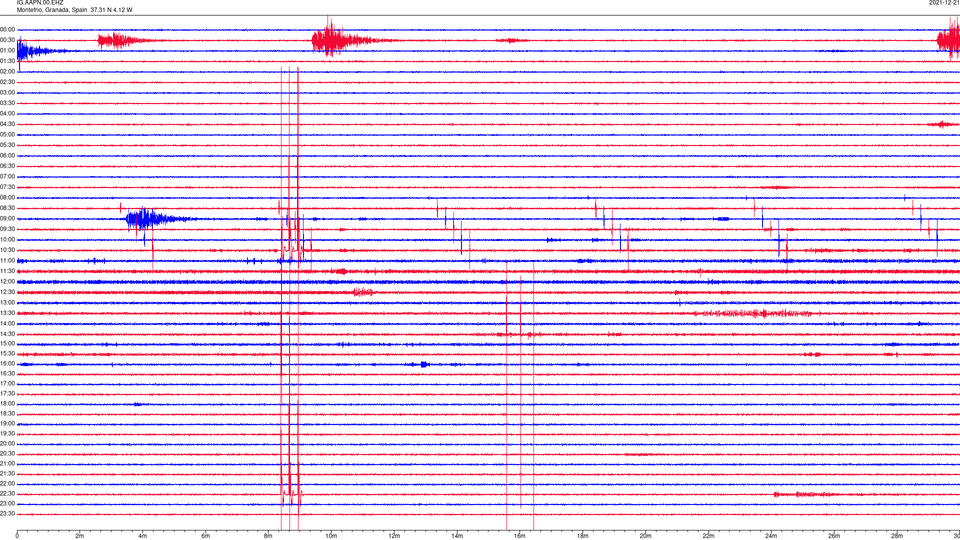Select the 00:30 trace time label
This screenshot has height=540, width=960.
coord(7,40)
